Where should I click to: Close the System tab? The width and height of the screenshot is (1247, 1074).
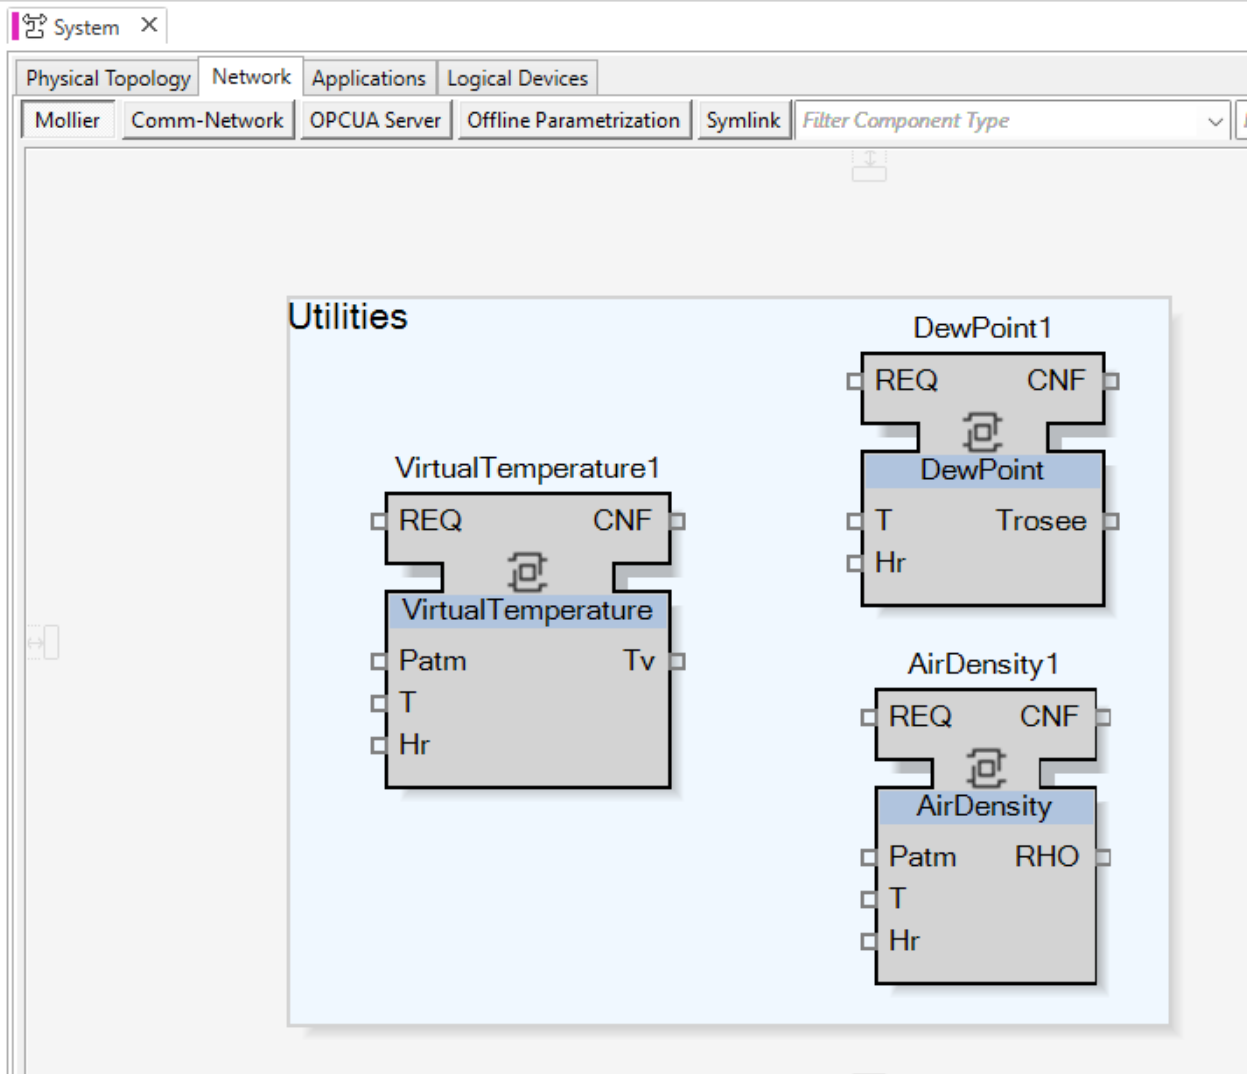pos(149,25)
